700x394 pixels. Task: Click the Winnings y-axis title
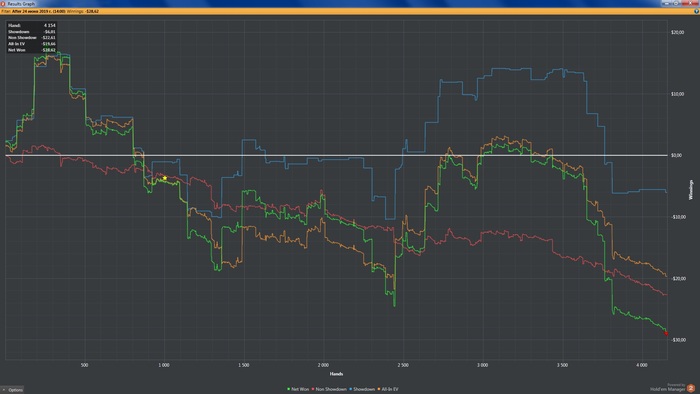[691, 190]
